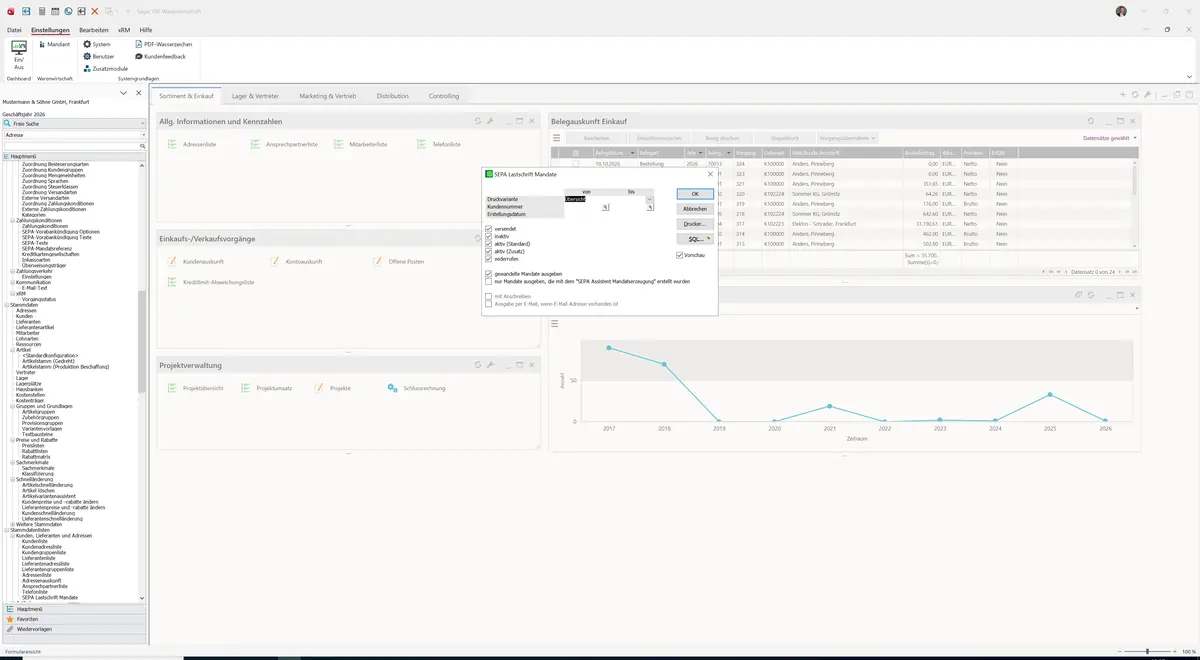Screen dimensions: 1200x660
Task: Expand the Freie Suche selector
Action: pyautogui.click(x=143, y=123)
